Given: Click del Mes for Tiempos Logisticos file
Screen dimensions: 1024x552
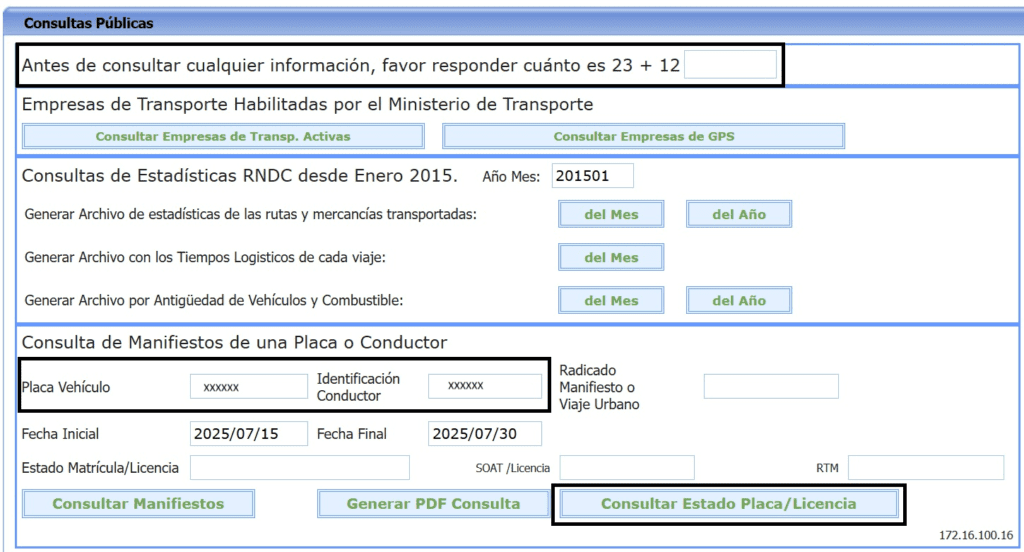Looking at the screenshot, I should (x=610, y=257).
